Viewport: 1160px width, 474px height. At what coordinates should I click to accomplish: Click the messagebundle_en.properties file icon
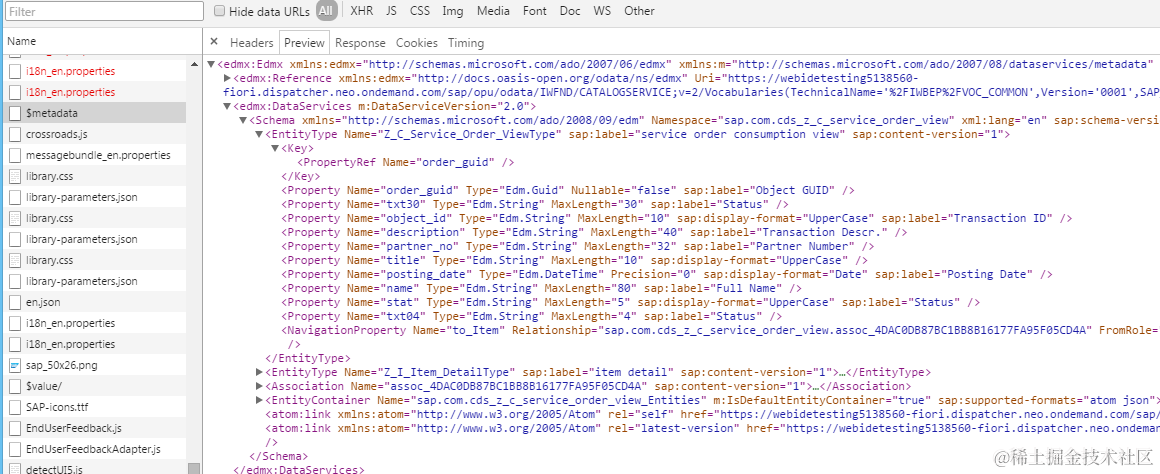pos(15,155)
